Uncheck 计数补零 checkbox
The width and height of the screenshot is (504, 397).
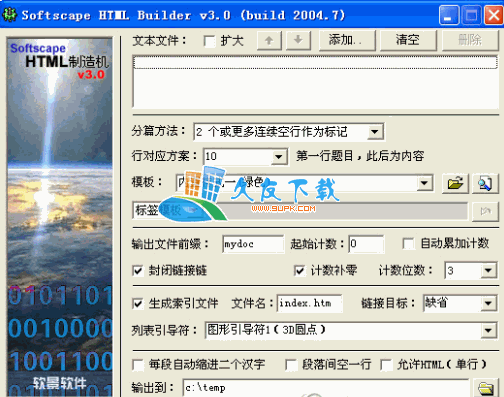pyautogui.click(x=299, y=270)
